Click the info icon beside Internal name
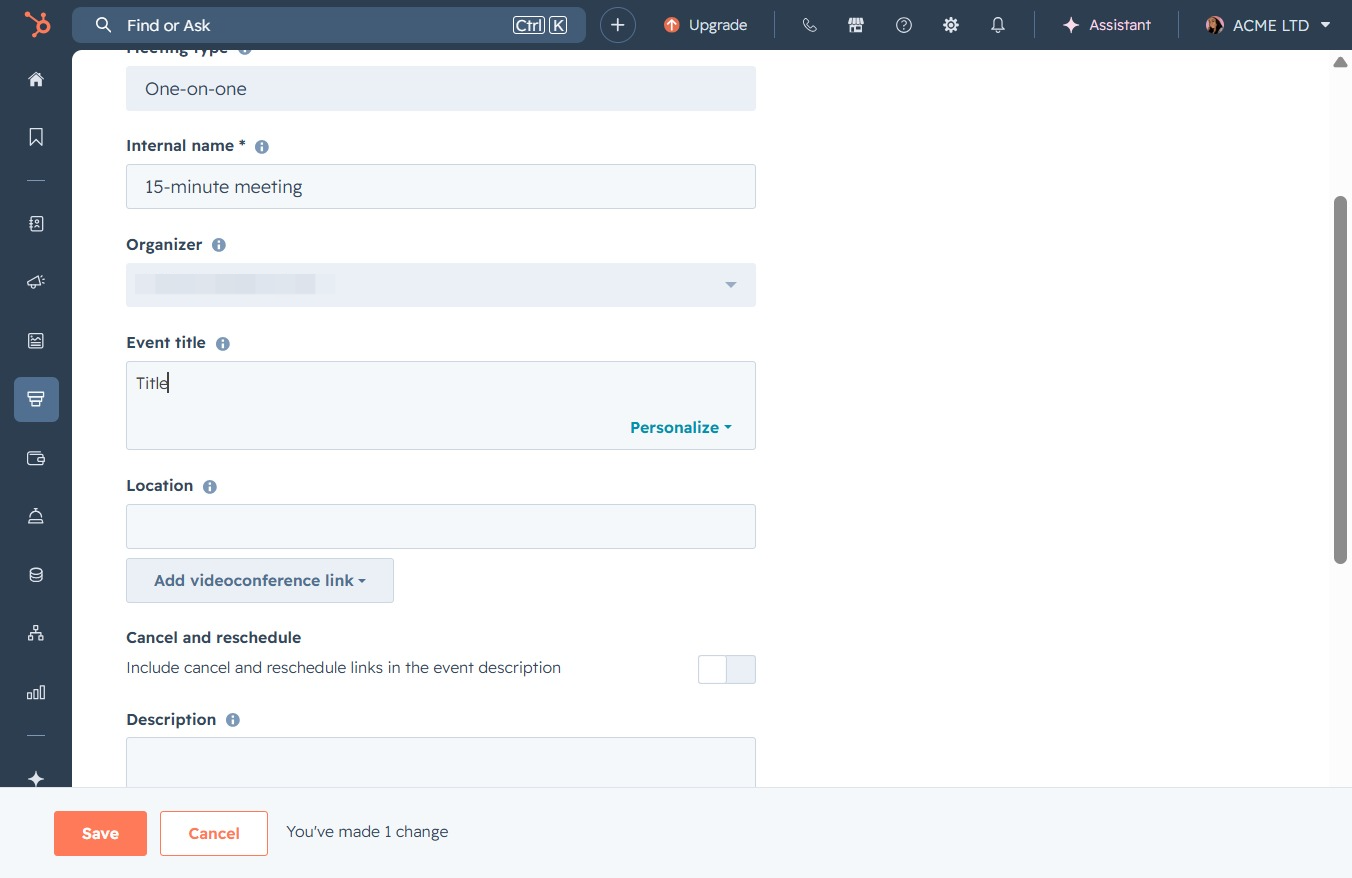This screenshot has height=878, width=1352. [262, 146]
